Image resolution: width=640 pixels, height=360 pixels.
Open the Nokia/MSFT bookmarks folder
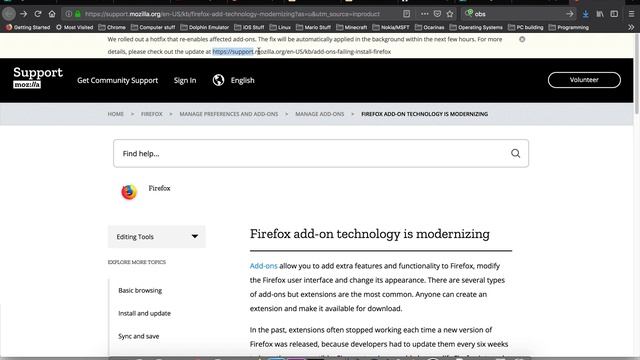tap(391, 27)
